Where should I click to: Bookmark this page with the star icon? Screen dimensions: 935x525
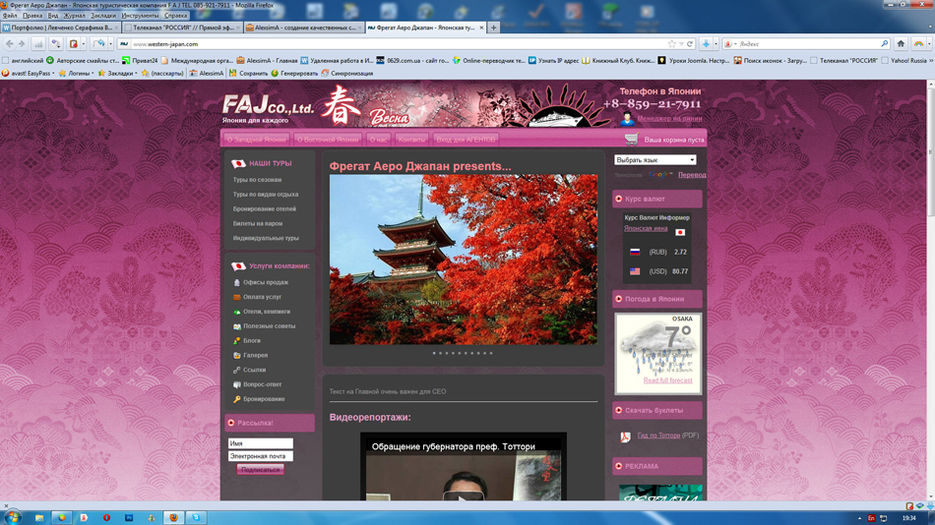click(672, 44)
